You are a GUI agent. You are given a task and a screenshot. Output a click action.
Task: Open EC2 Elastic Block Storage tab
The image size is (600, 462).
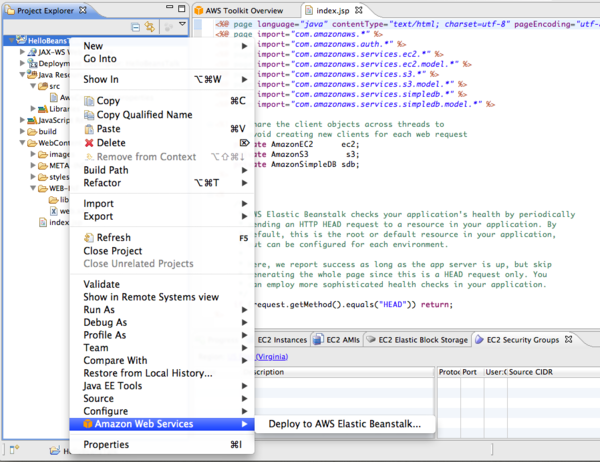tap(417, 340)
